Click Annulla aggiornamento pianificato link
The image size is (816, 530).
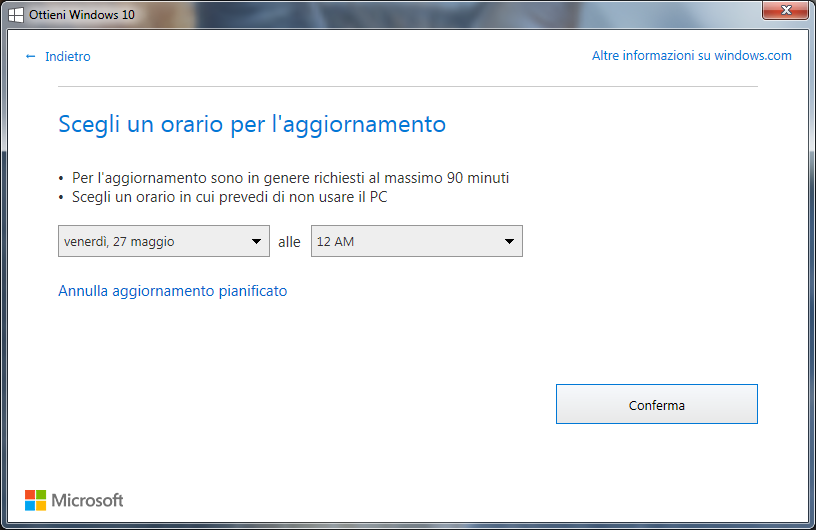[x=173, y=291]
